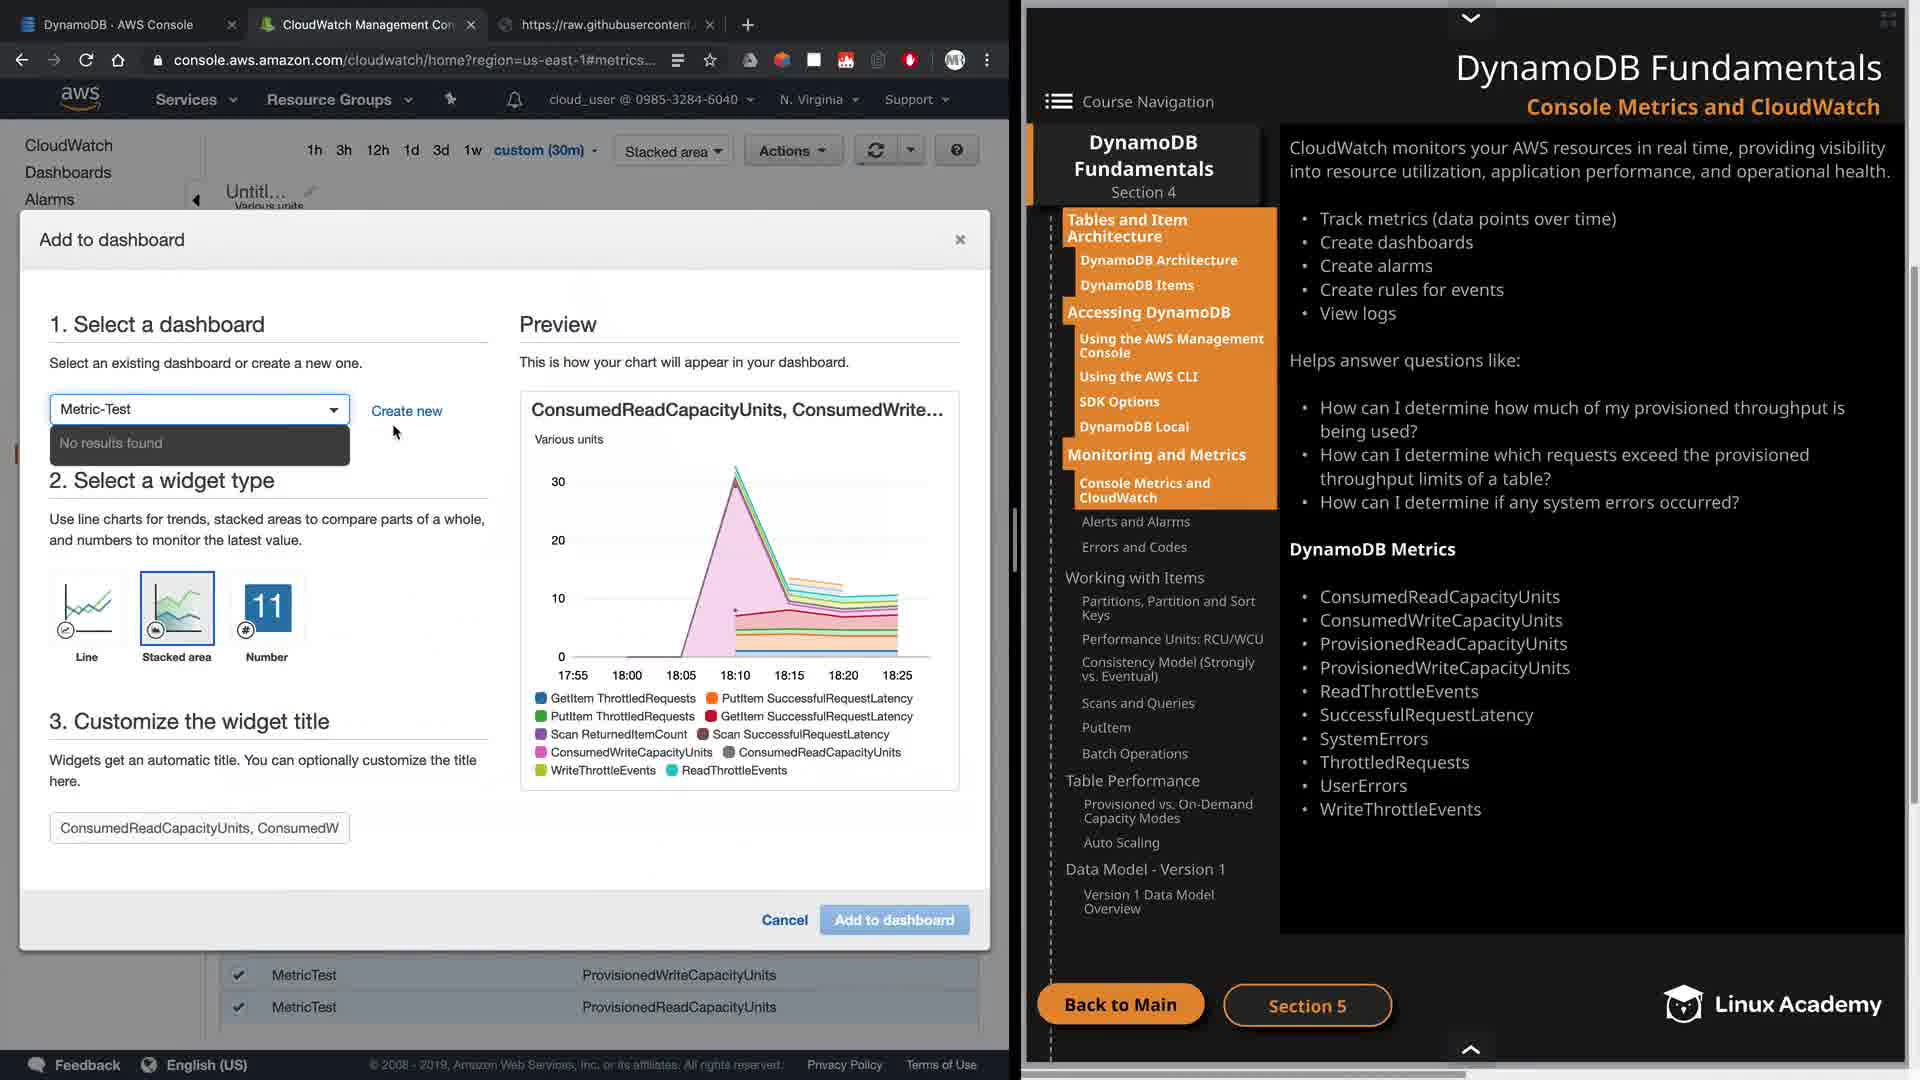
Task: Click the pin shortcuts icon in AWS navbar
Action: pos(450,100)
